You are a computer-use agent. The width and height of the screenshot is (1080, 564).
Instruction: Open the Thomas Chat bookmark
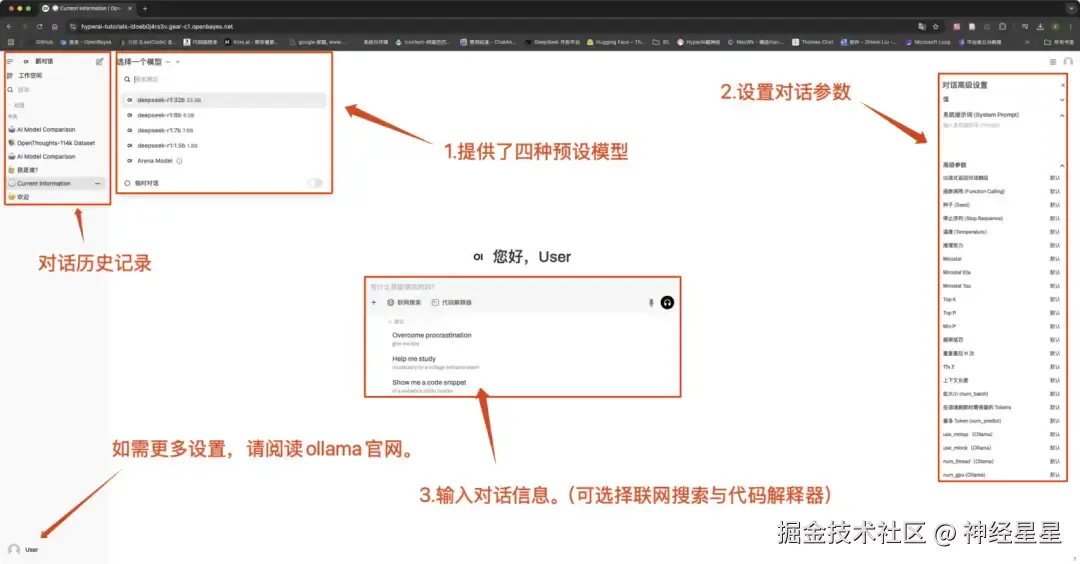click(x=812, y=42)
